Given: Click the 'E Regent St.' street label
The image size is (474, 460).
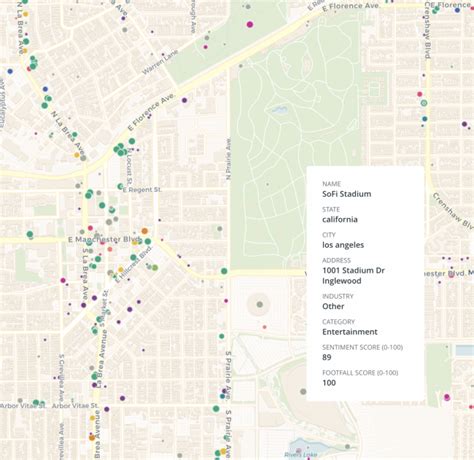Looking at the screenshot, I should tap(142, 190).
